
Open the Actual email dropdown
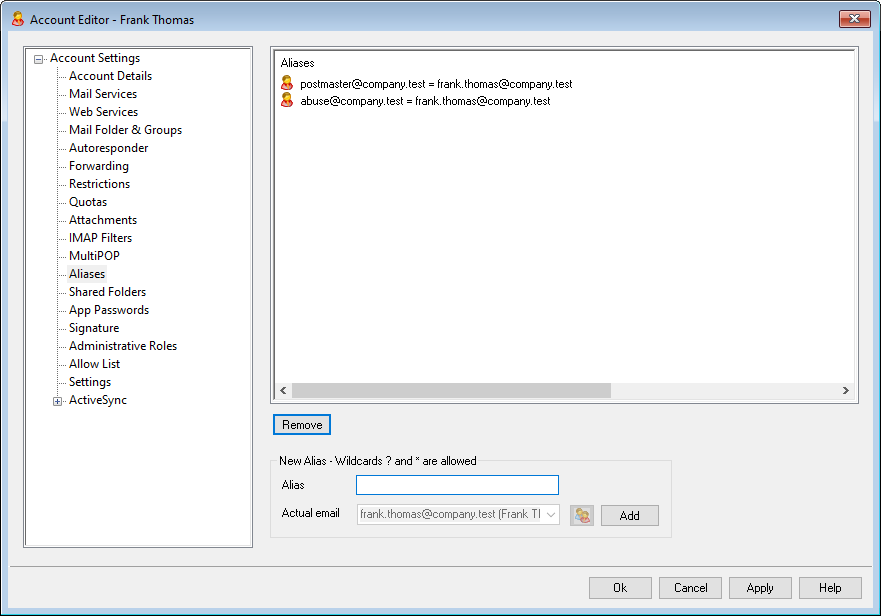[x=551, y=515]
